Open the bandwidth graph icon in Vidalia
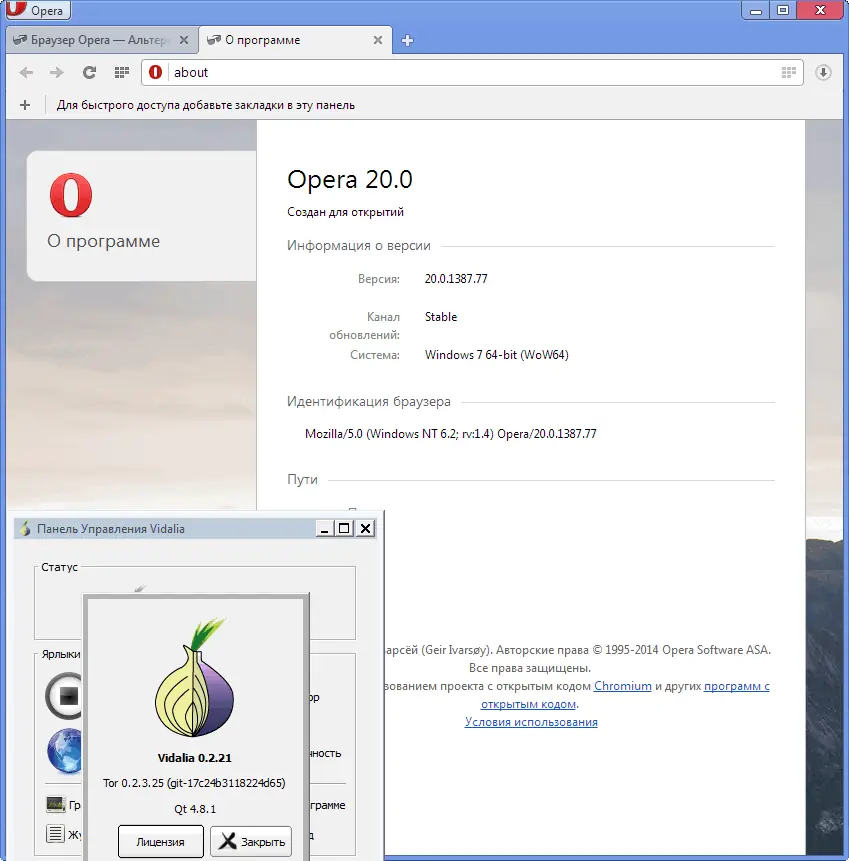This screenshot has height=861, width=849. (55, 805)
